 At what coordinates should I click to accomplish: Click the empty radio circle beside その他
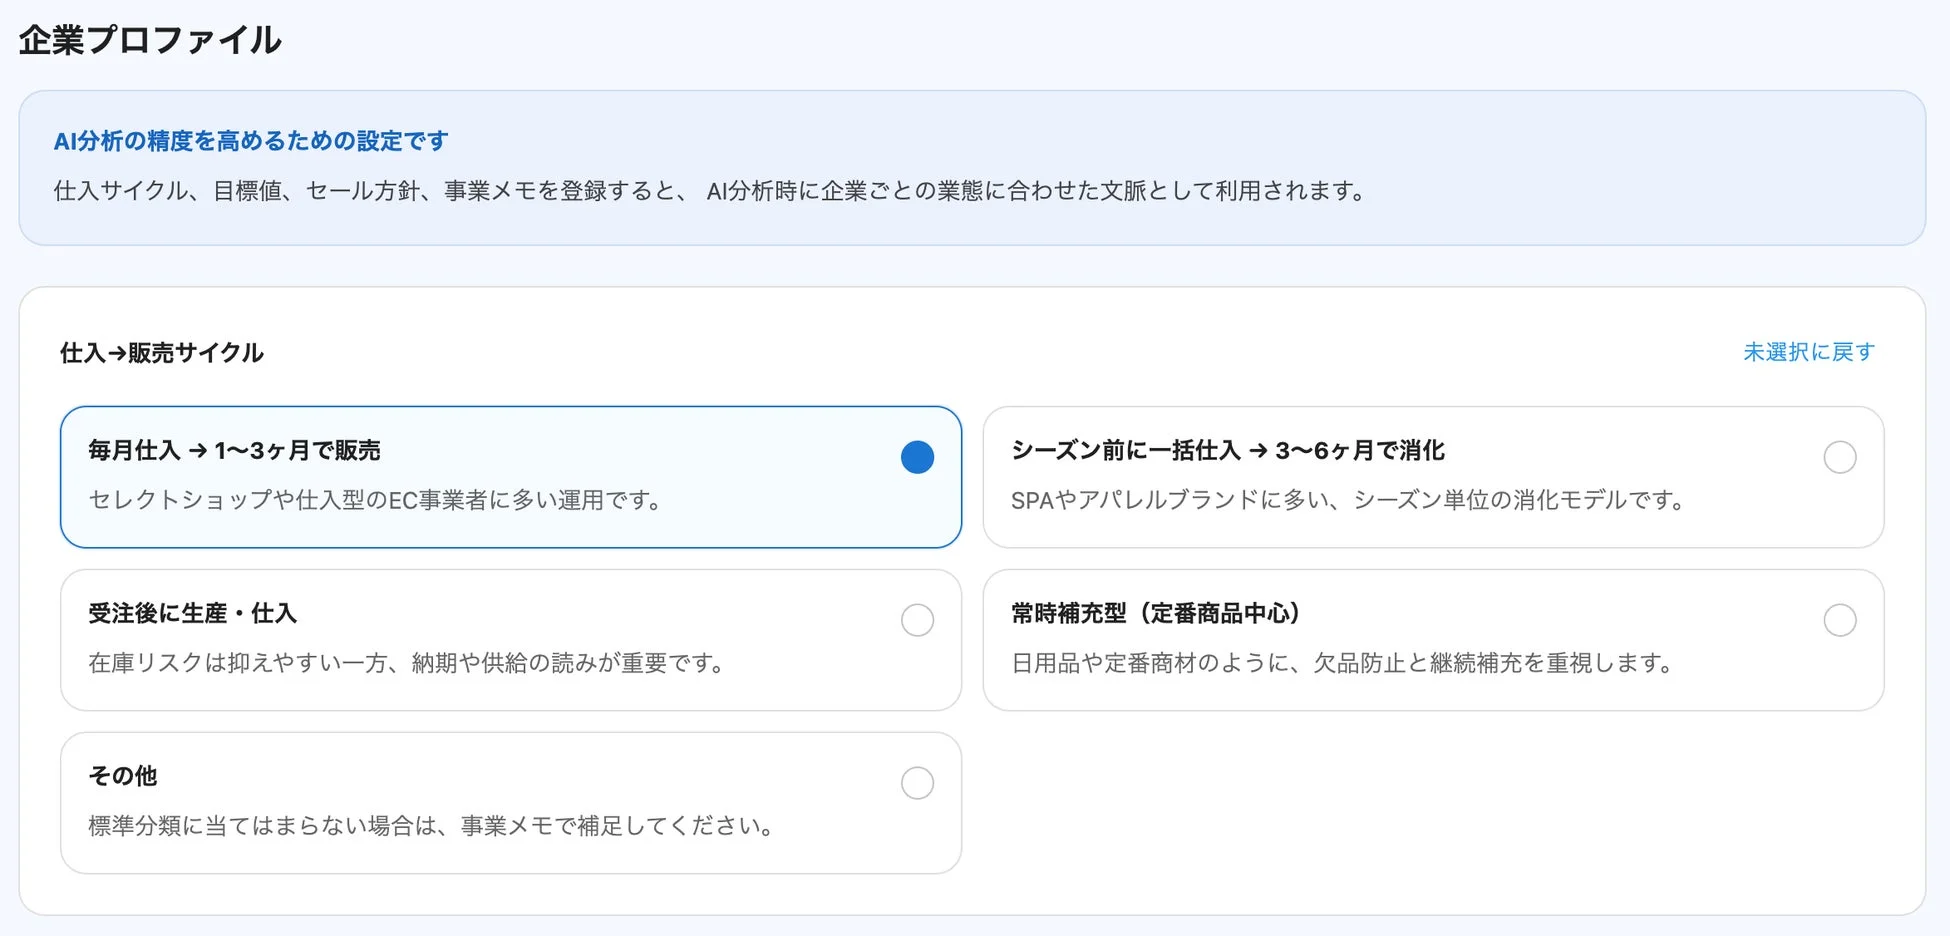(x=916, y=783)
